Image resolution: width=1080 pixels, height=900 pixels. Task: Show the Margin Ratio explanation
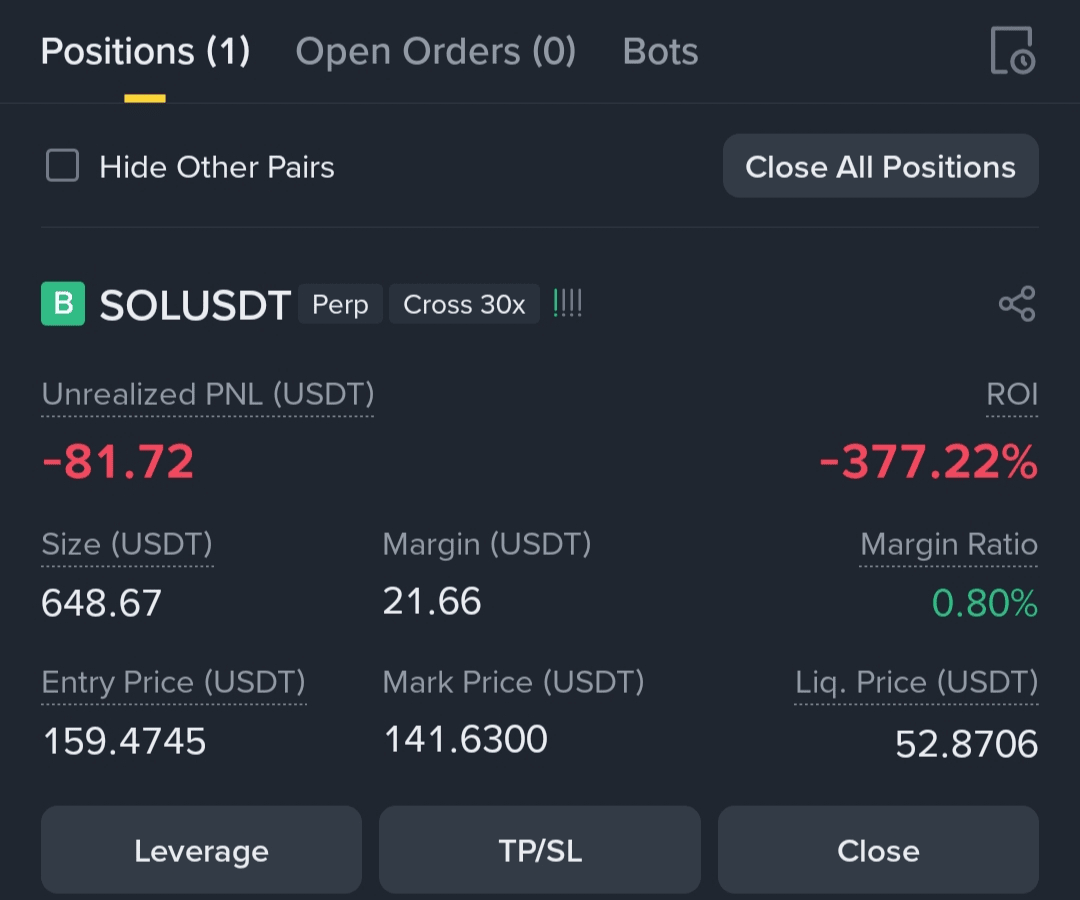[948, 545]
